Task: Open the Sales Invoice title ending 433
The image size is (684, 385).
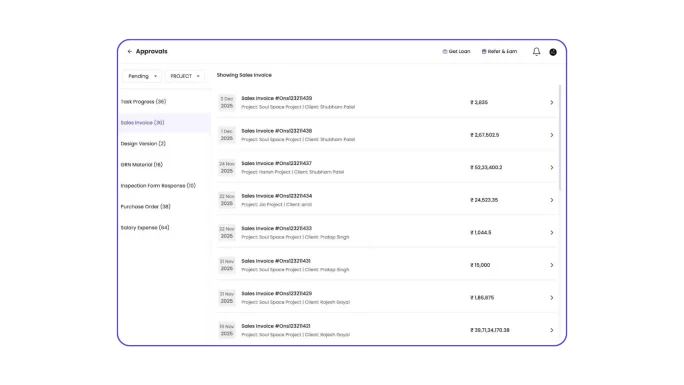Action: click(x=277, y=228)
